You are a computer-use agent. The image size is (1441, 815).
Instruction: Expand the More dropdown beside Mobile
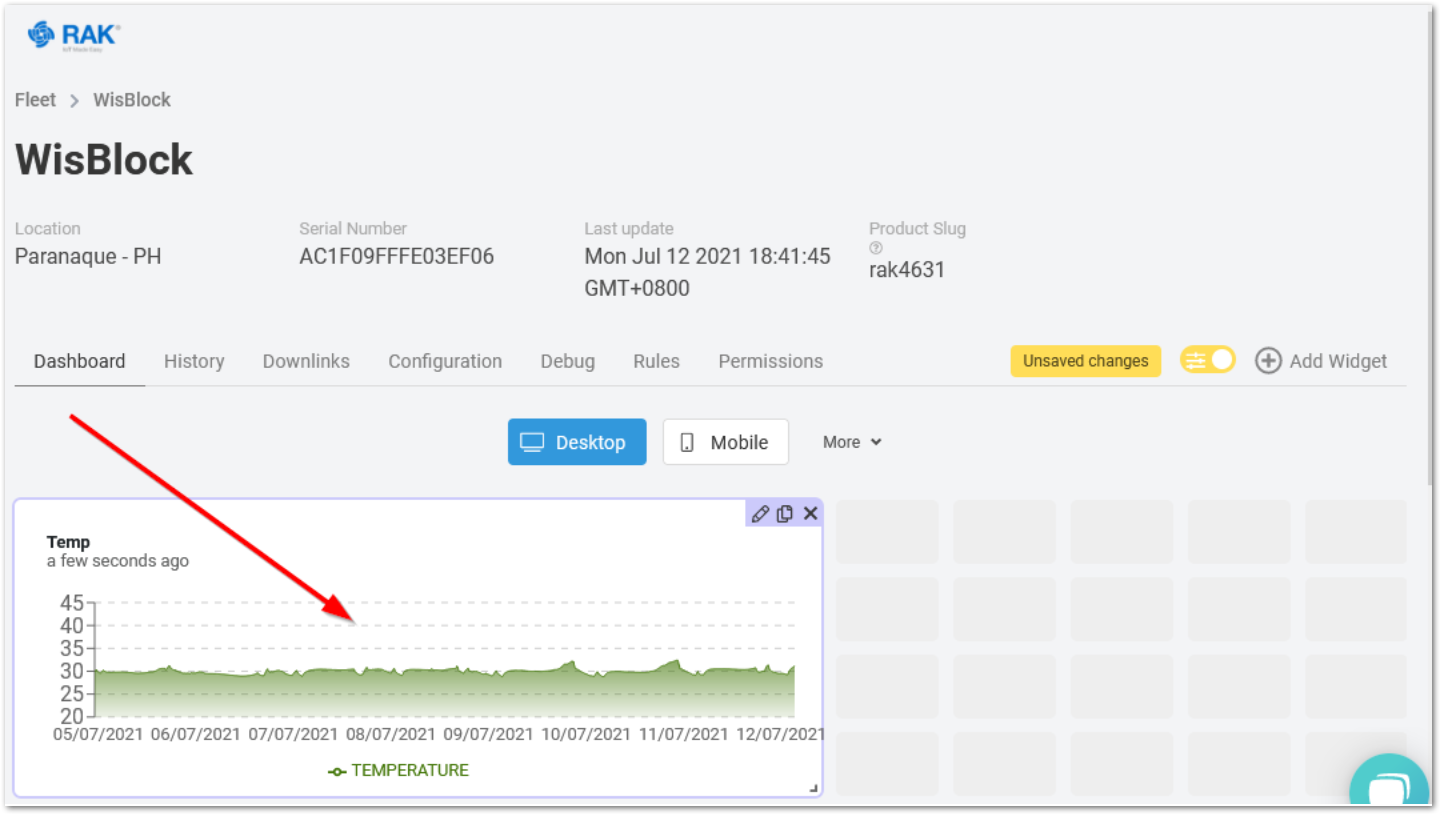tap(851, 441)
